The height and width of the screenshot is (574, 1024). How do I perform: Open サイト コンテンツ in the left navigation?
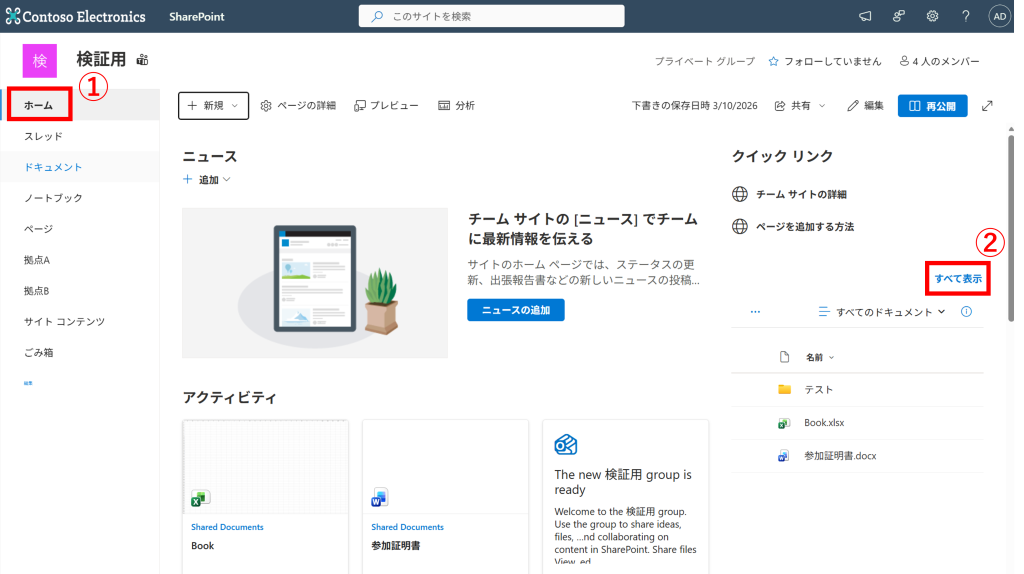64,321
